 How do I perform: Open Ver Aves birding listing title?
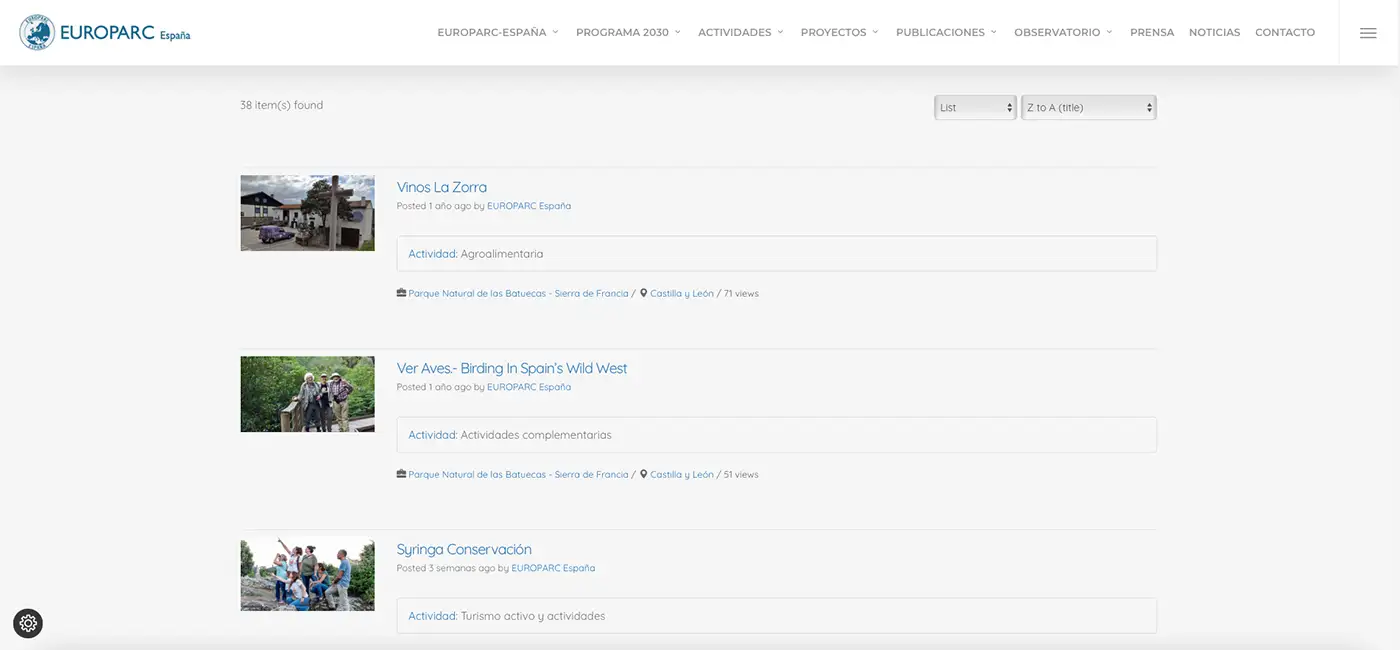pos(512,368)
